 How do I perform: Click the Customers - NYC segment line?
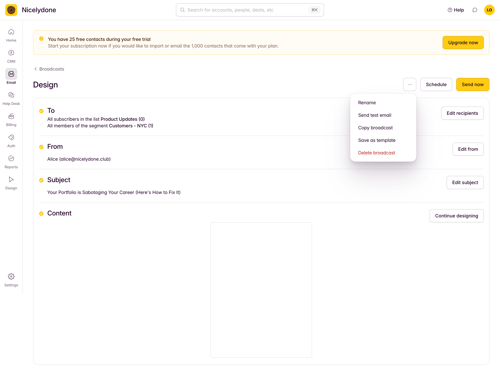tap(100, 126)
